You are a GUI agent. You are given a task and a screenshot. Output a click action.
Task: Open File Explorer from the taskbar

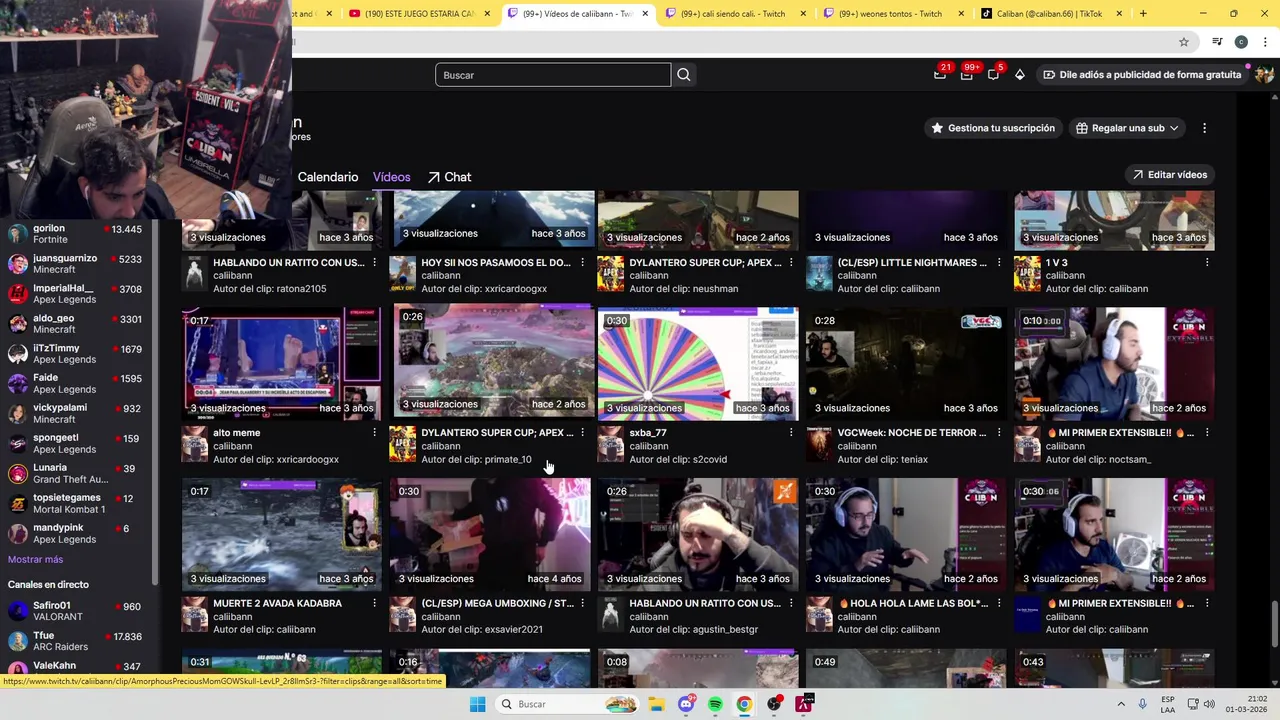657,704
